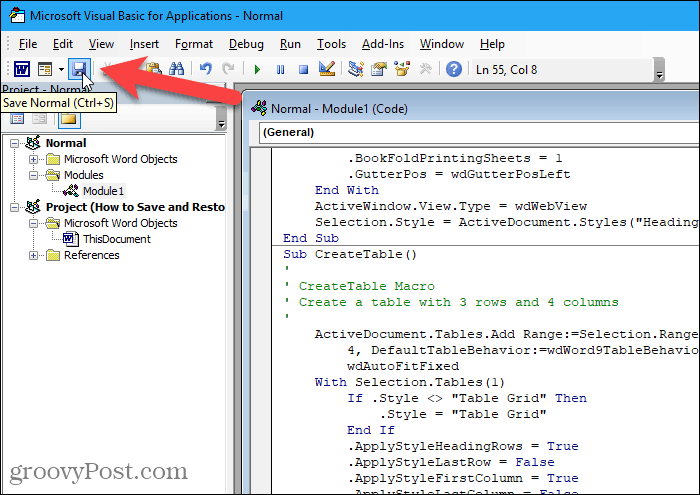Open the Help menu
The width and height of the screenshot is (700, 495).
(492, 44)
